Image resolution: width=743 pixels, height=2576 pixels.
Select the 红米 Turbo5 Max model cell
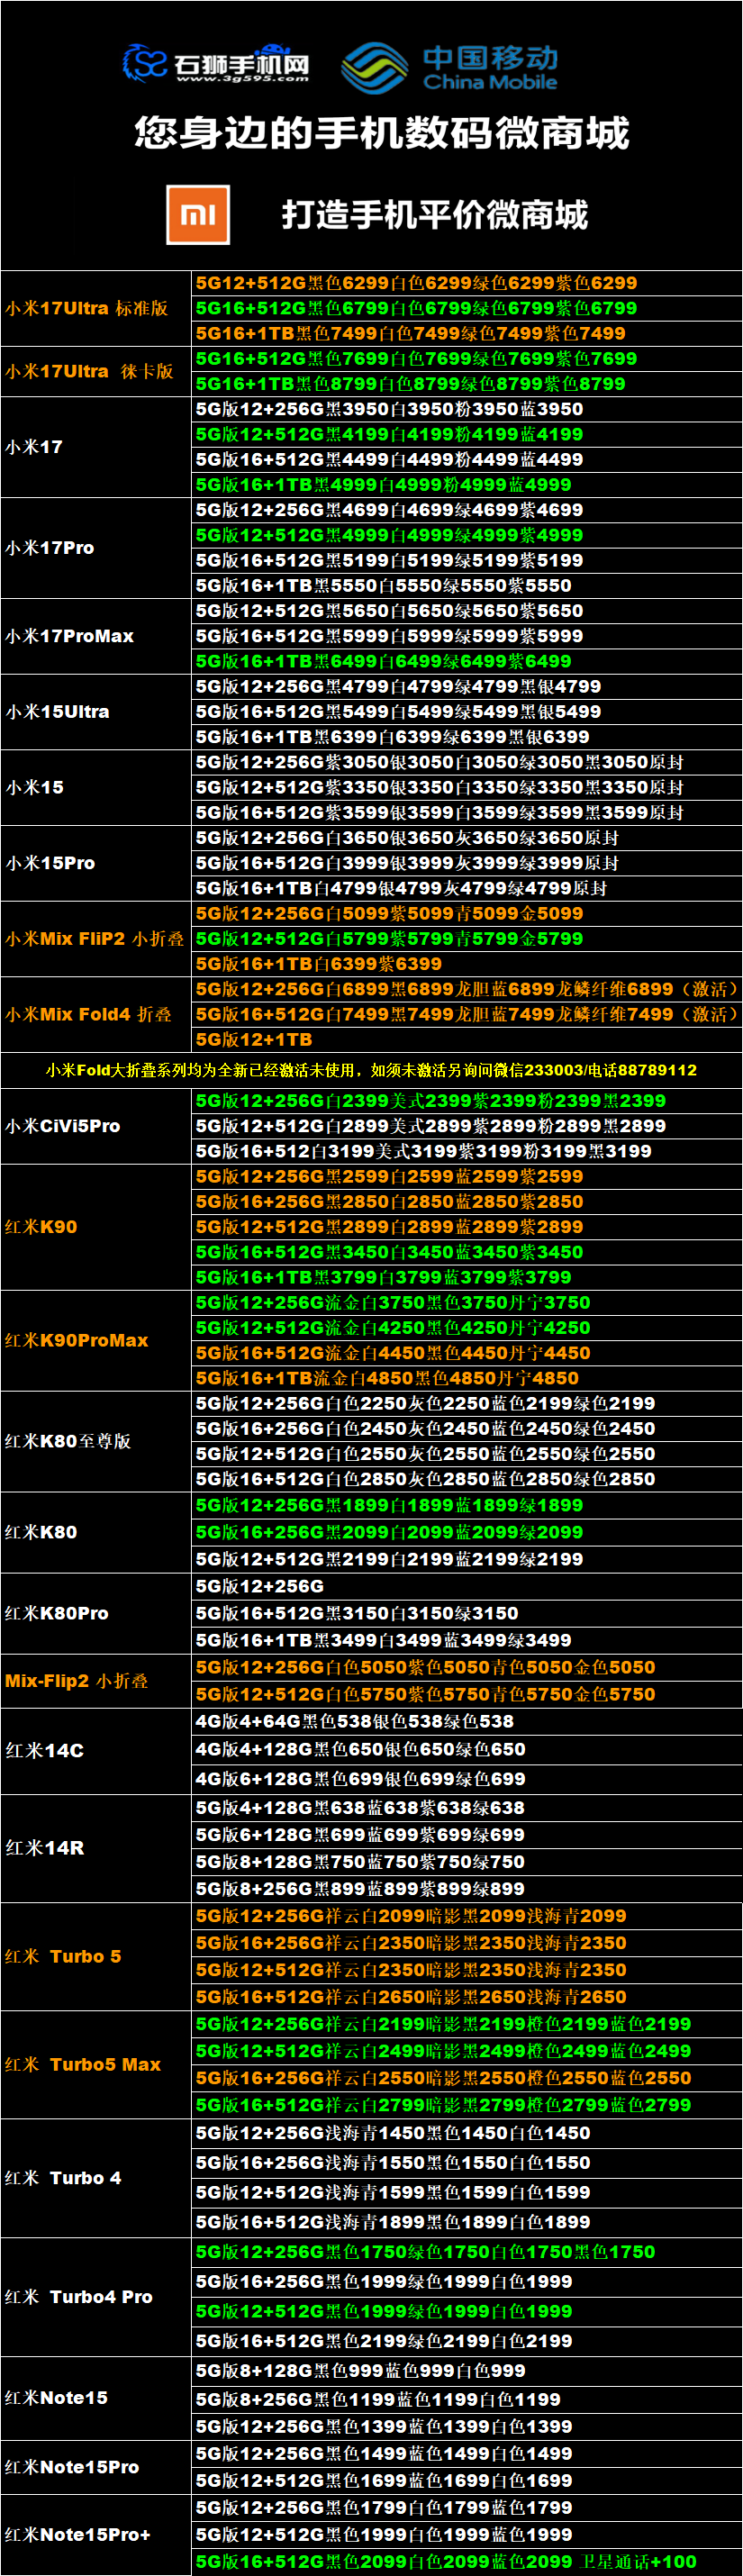pos(82,2064)
